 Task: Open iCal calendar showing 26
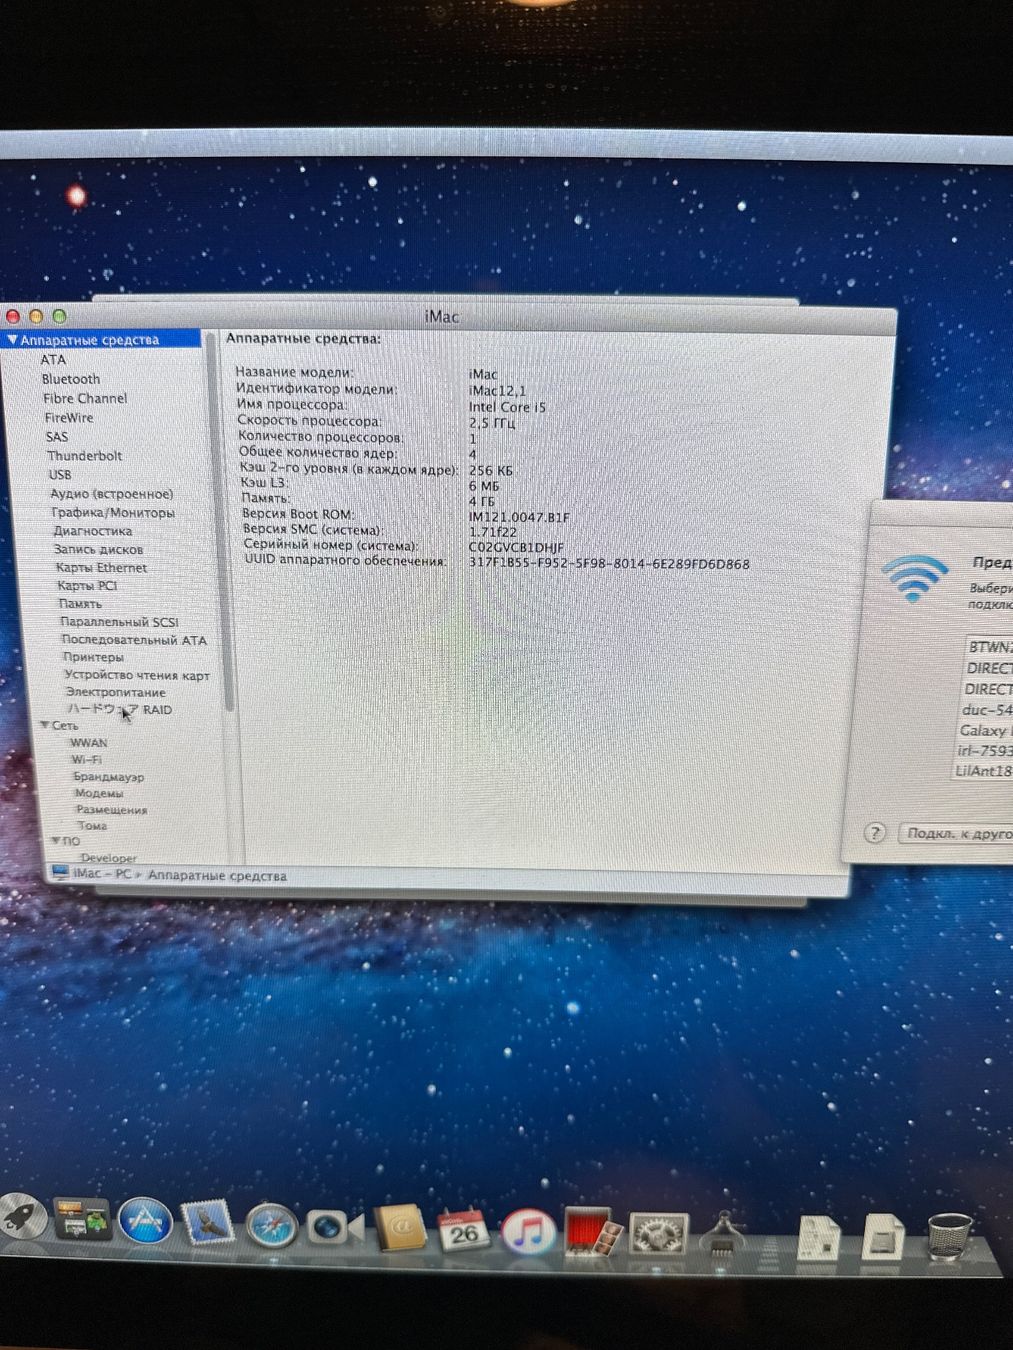click(x=462, y=1230)
